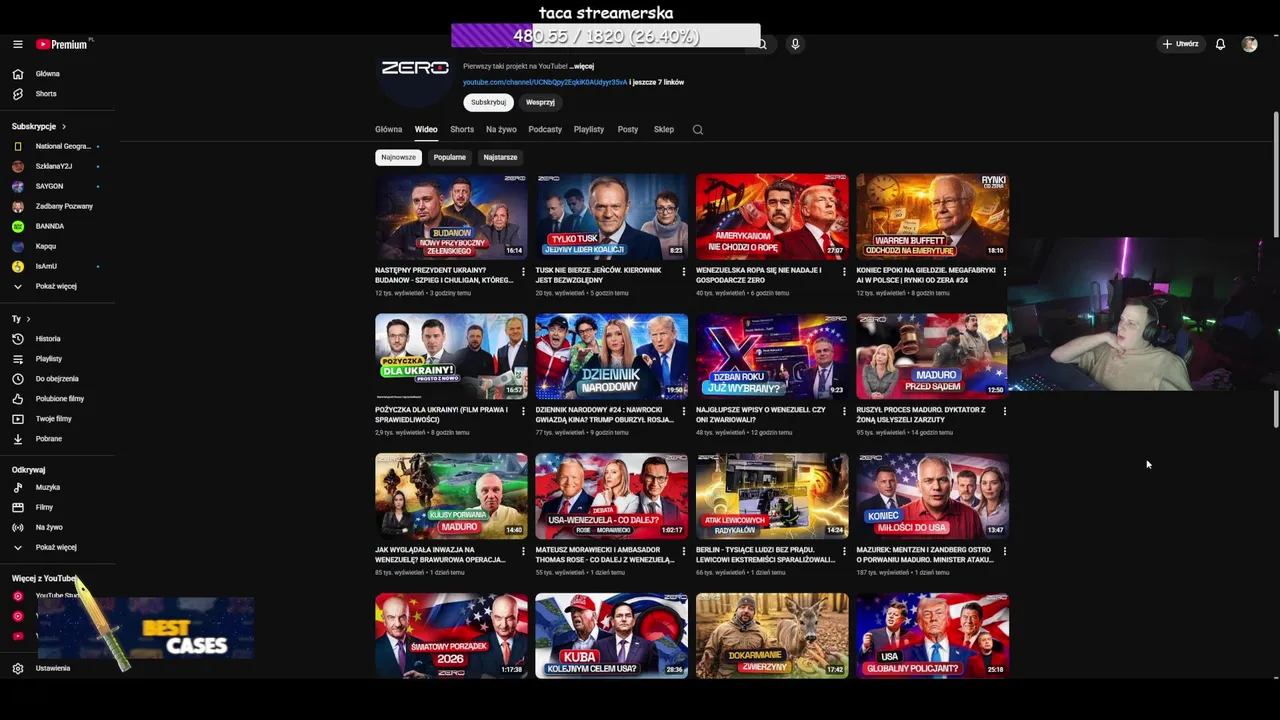Switch to the channel Playlisty tab
1280x720 pixels.
(x=589, y=130)
